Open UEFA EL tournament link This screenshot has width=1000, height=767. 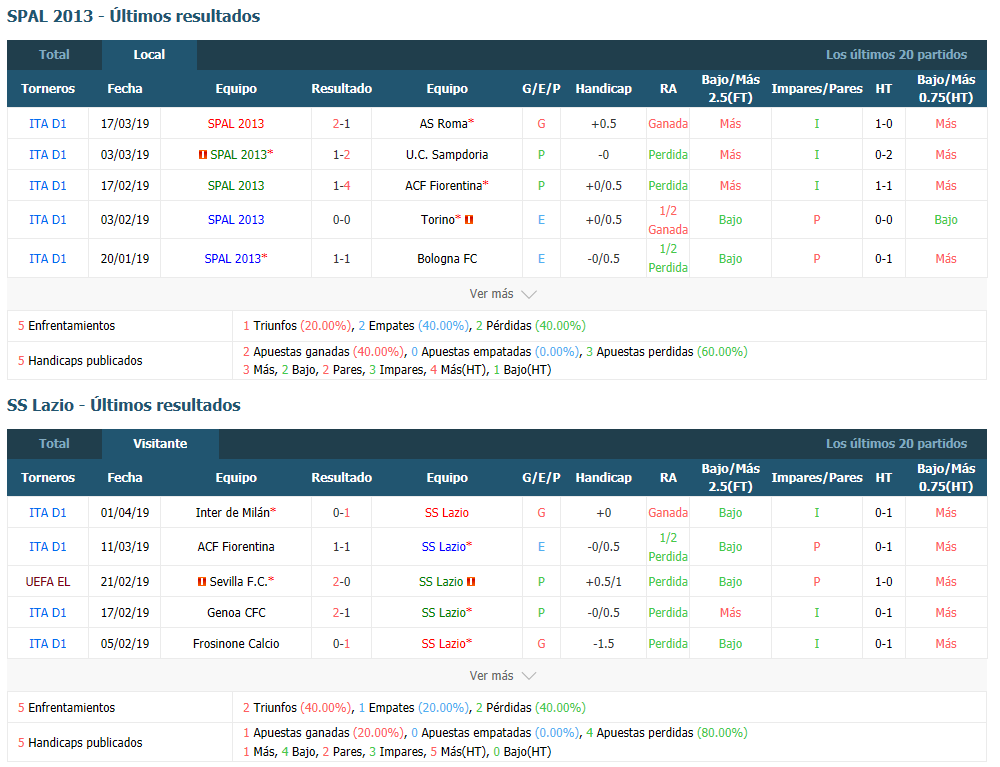48,582
